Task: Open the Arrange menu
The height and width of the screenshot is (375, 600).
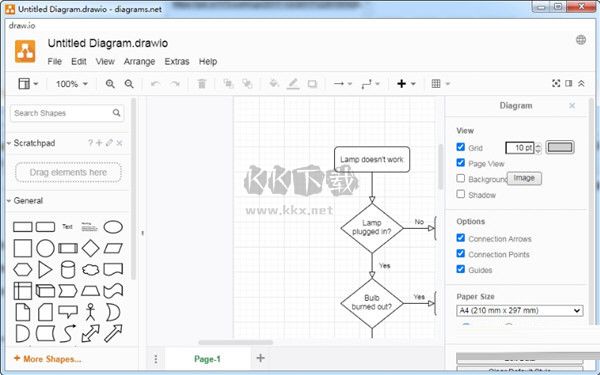Action: point(139,62)
